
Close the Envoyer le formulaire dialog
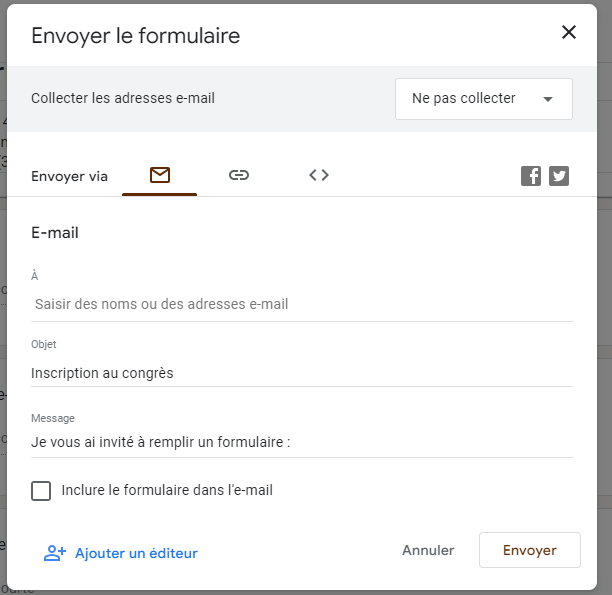[x=569, y=32]
